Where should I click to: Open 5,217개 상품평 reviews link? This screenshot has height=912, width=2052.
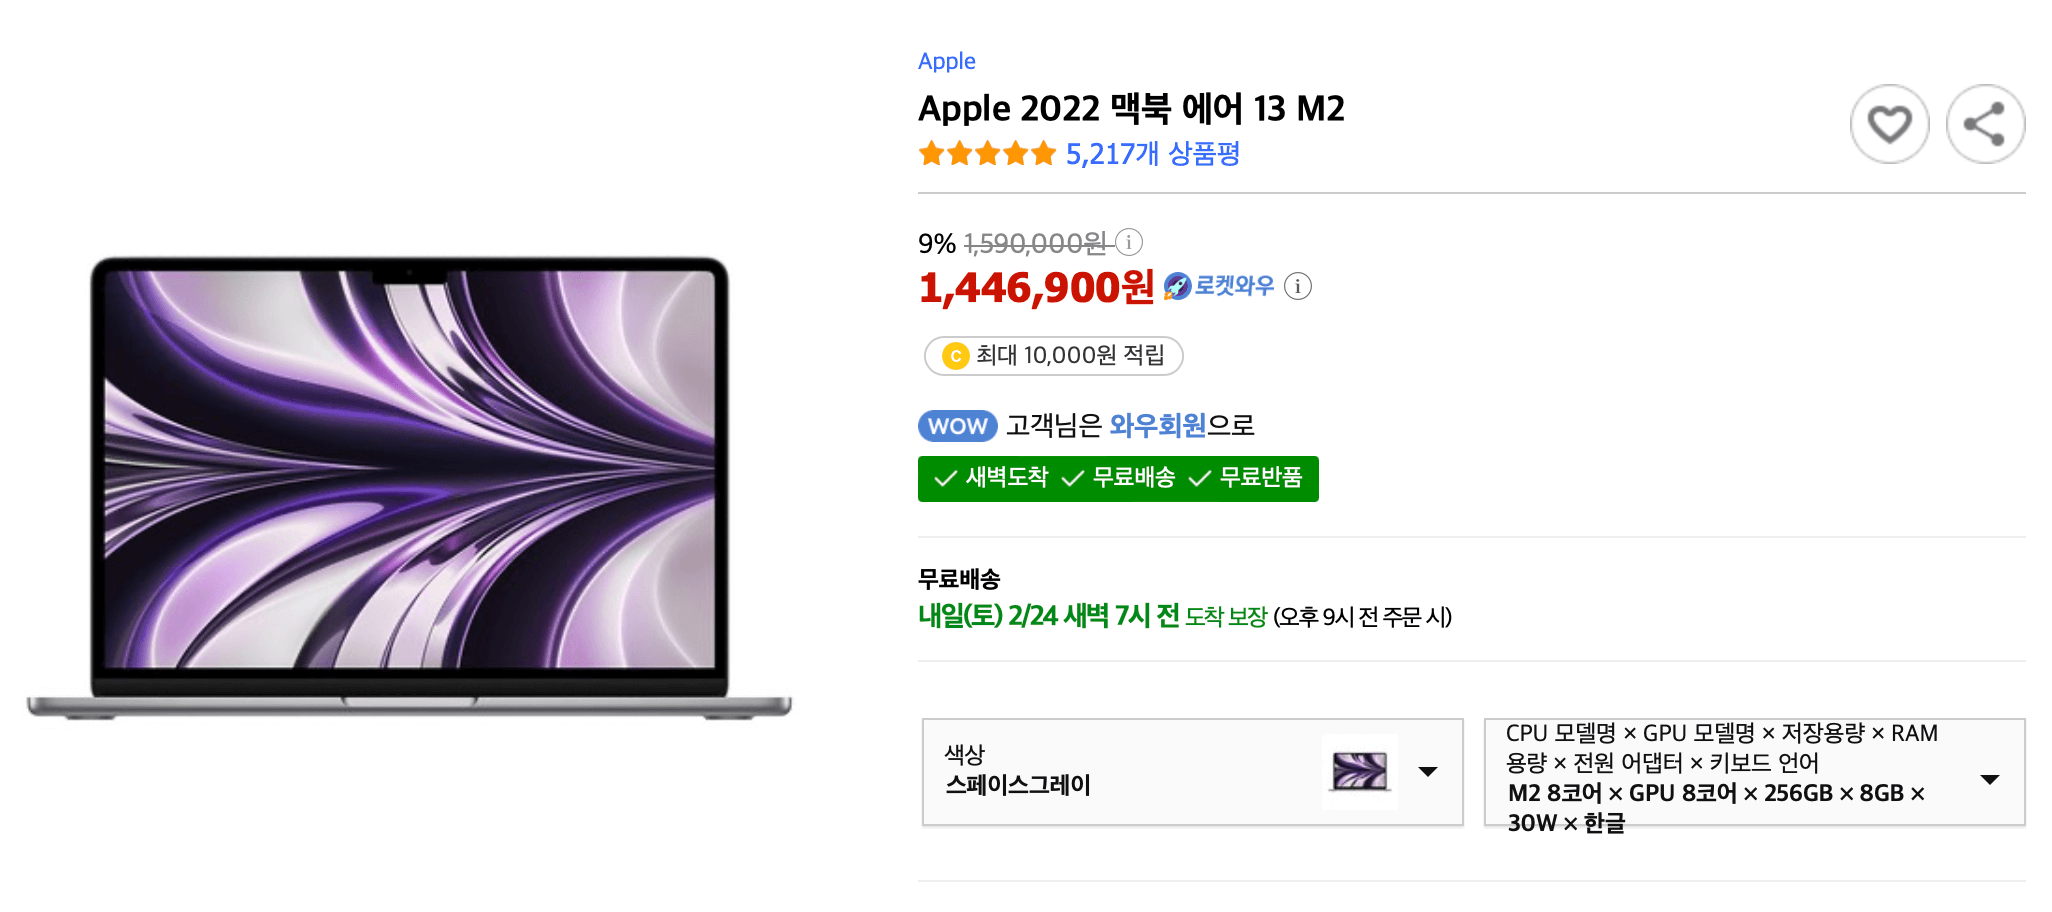[1152, 154]
